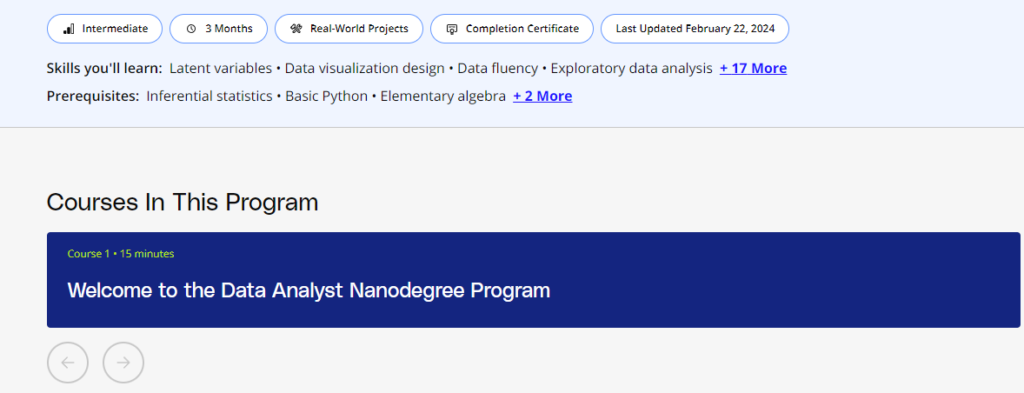This screenshot has height=393, width=1024.
Task: Click the 'Inferential statistics' prerequisite text
Action: point(210,96)
